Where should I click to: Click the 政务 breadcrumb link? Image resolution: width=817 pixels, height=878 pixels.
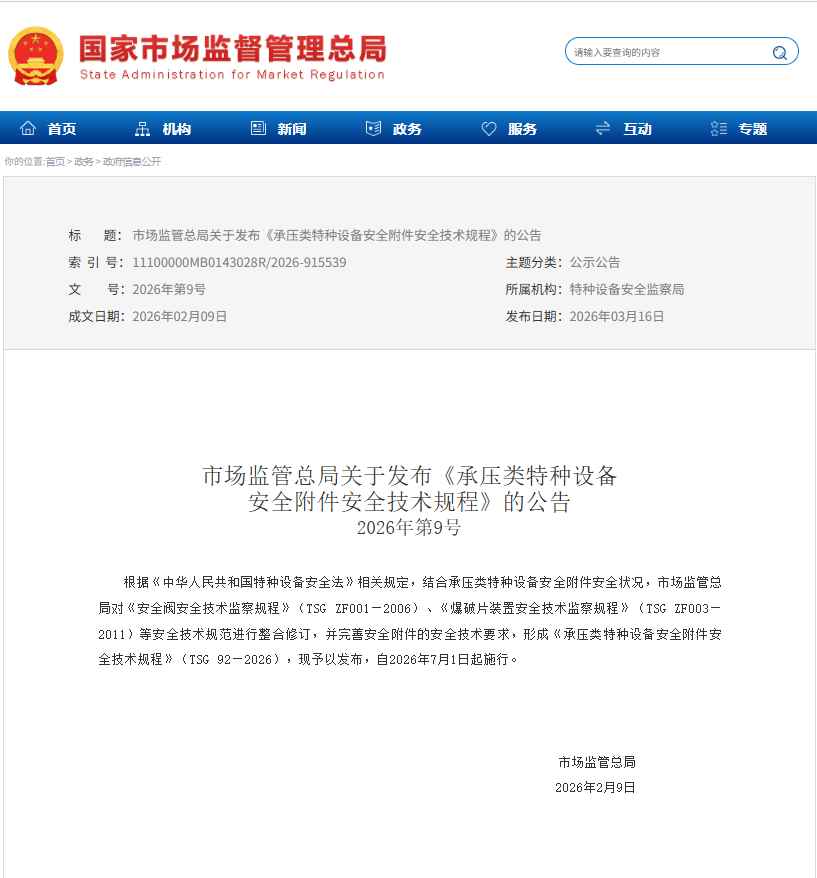[x=84, y=161]
